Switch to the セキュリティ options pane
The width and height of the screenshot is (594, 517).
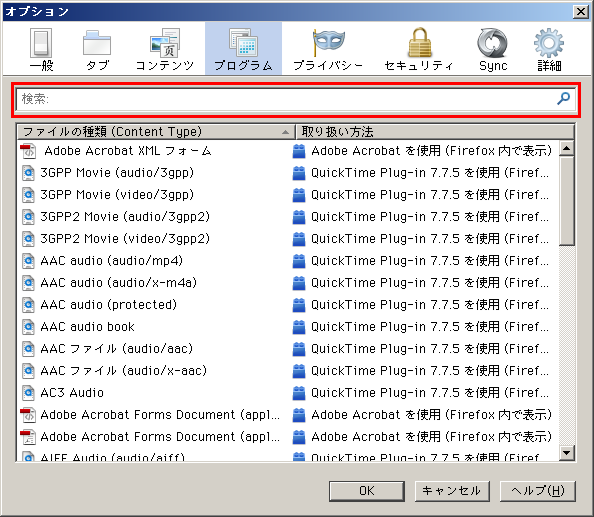(x=419, y=49)
